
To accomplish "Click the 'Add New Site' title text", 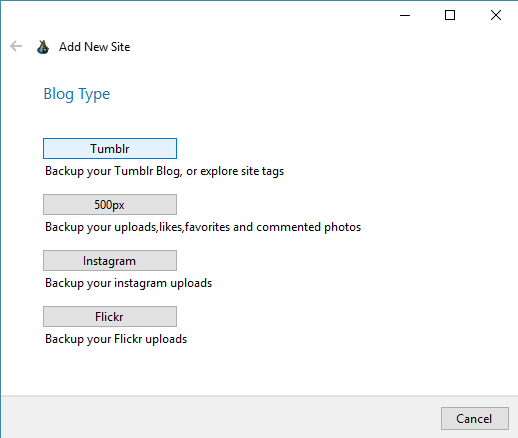I will coord(94,47).
